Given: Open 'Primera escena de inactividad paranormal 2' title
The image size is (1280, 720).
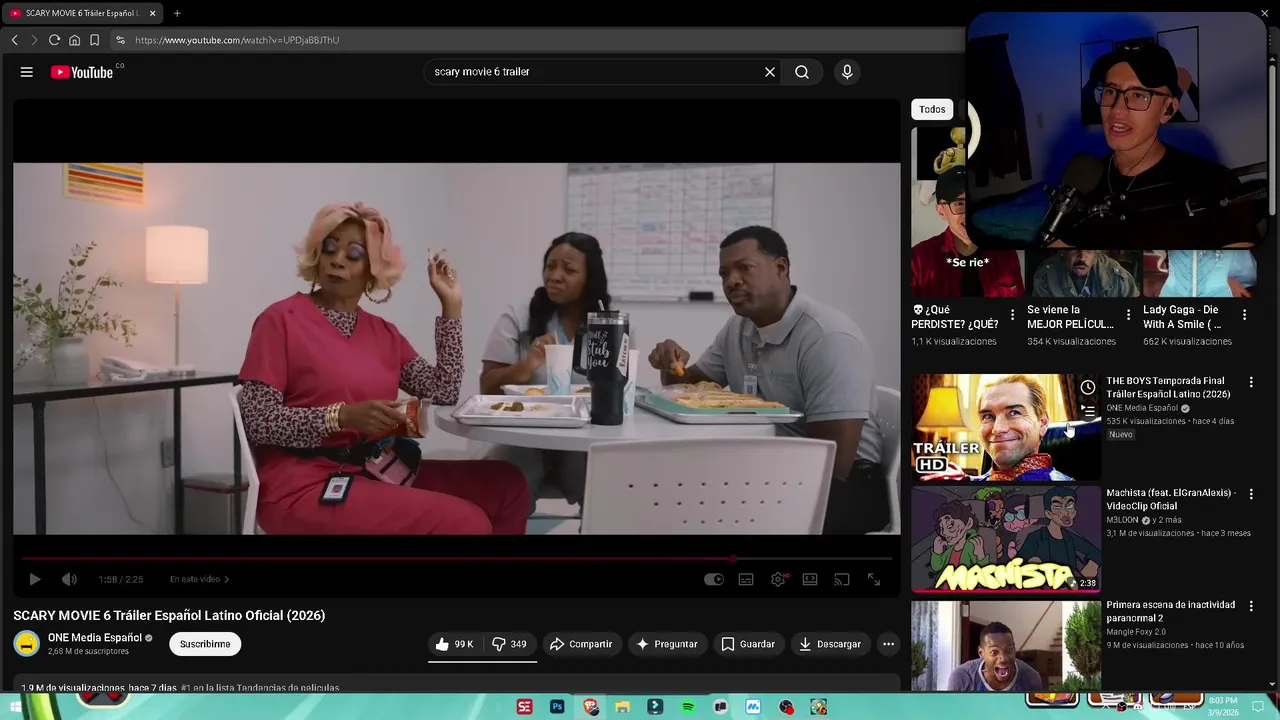Looking at the screenshot, I should coord(1171,611).
